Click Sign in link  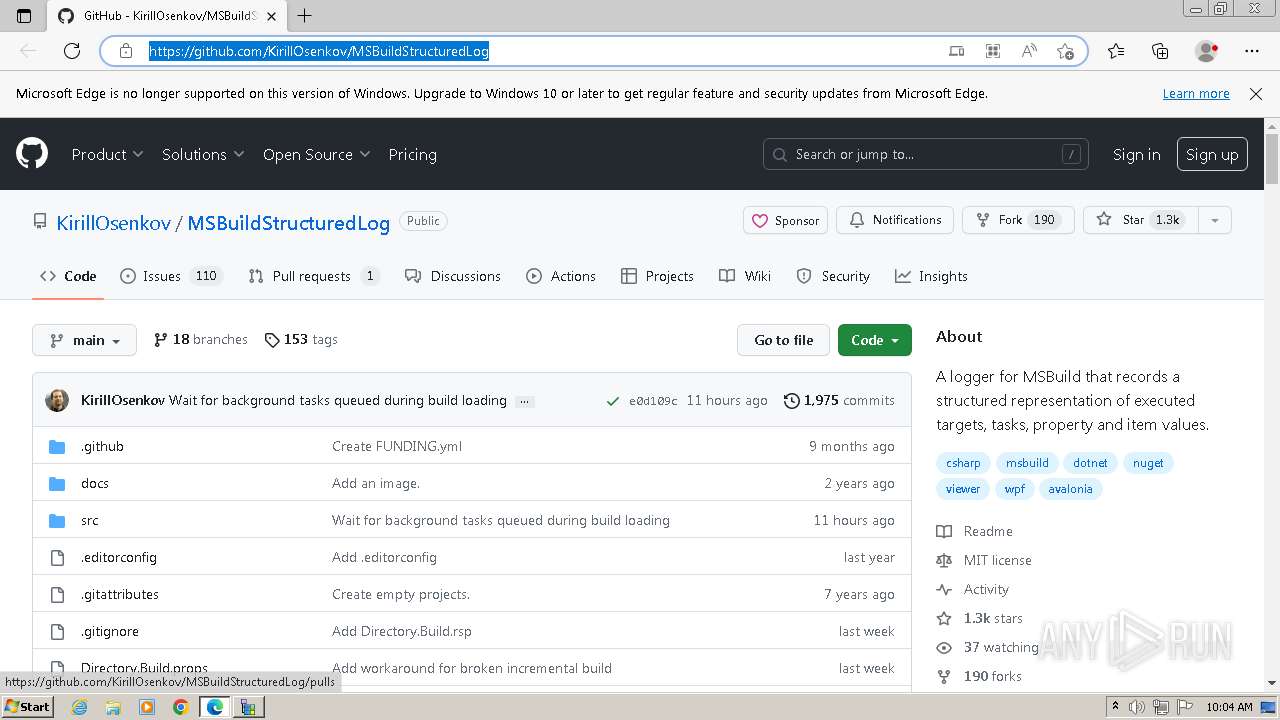coord(1137,154)
